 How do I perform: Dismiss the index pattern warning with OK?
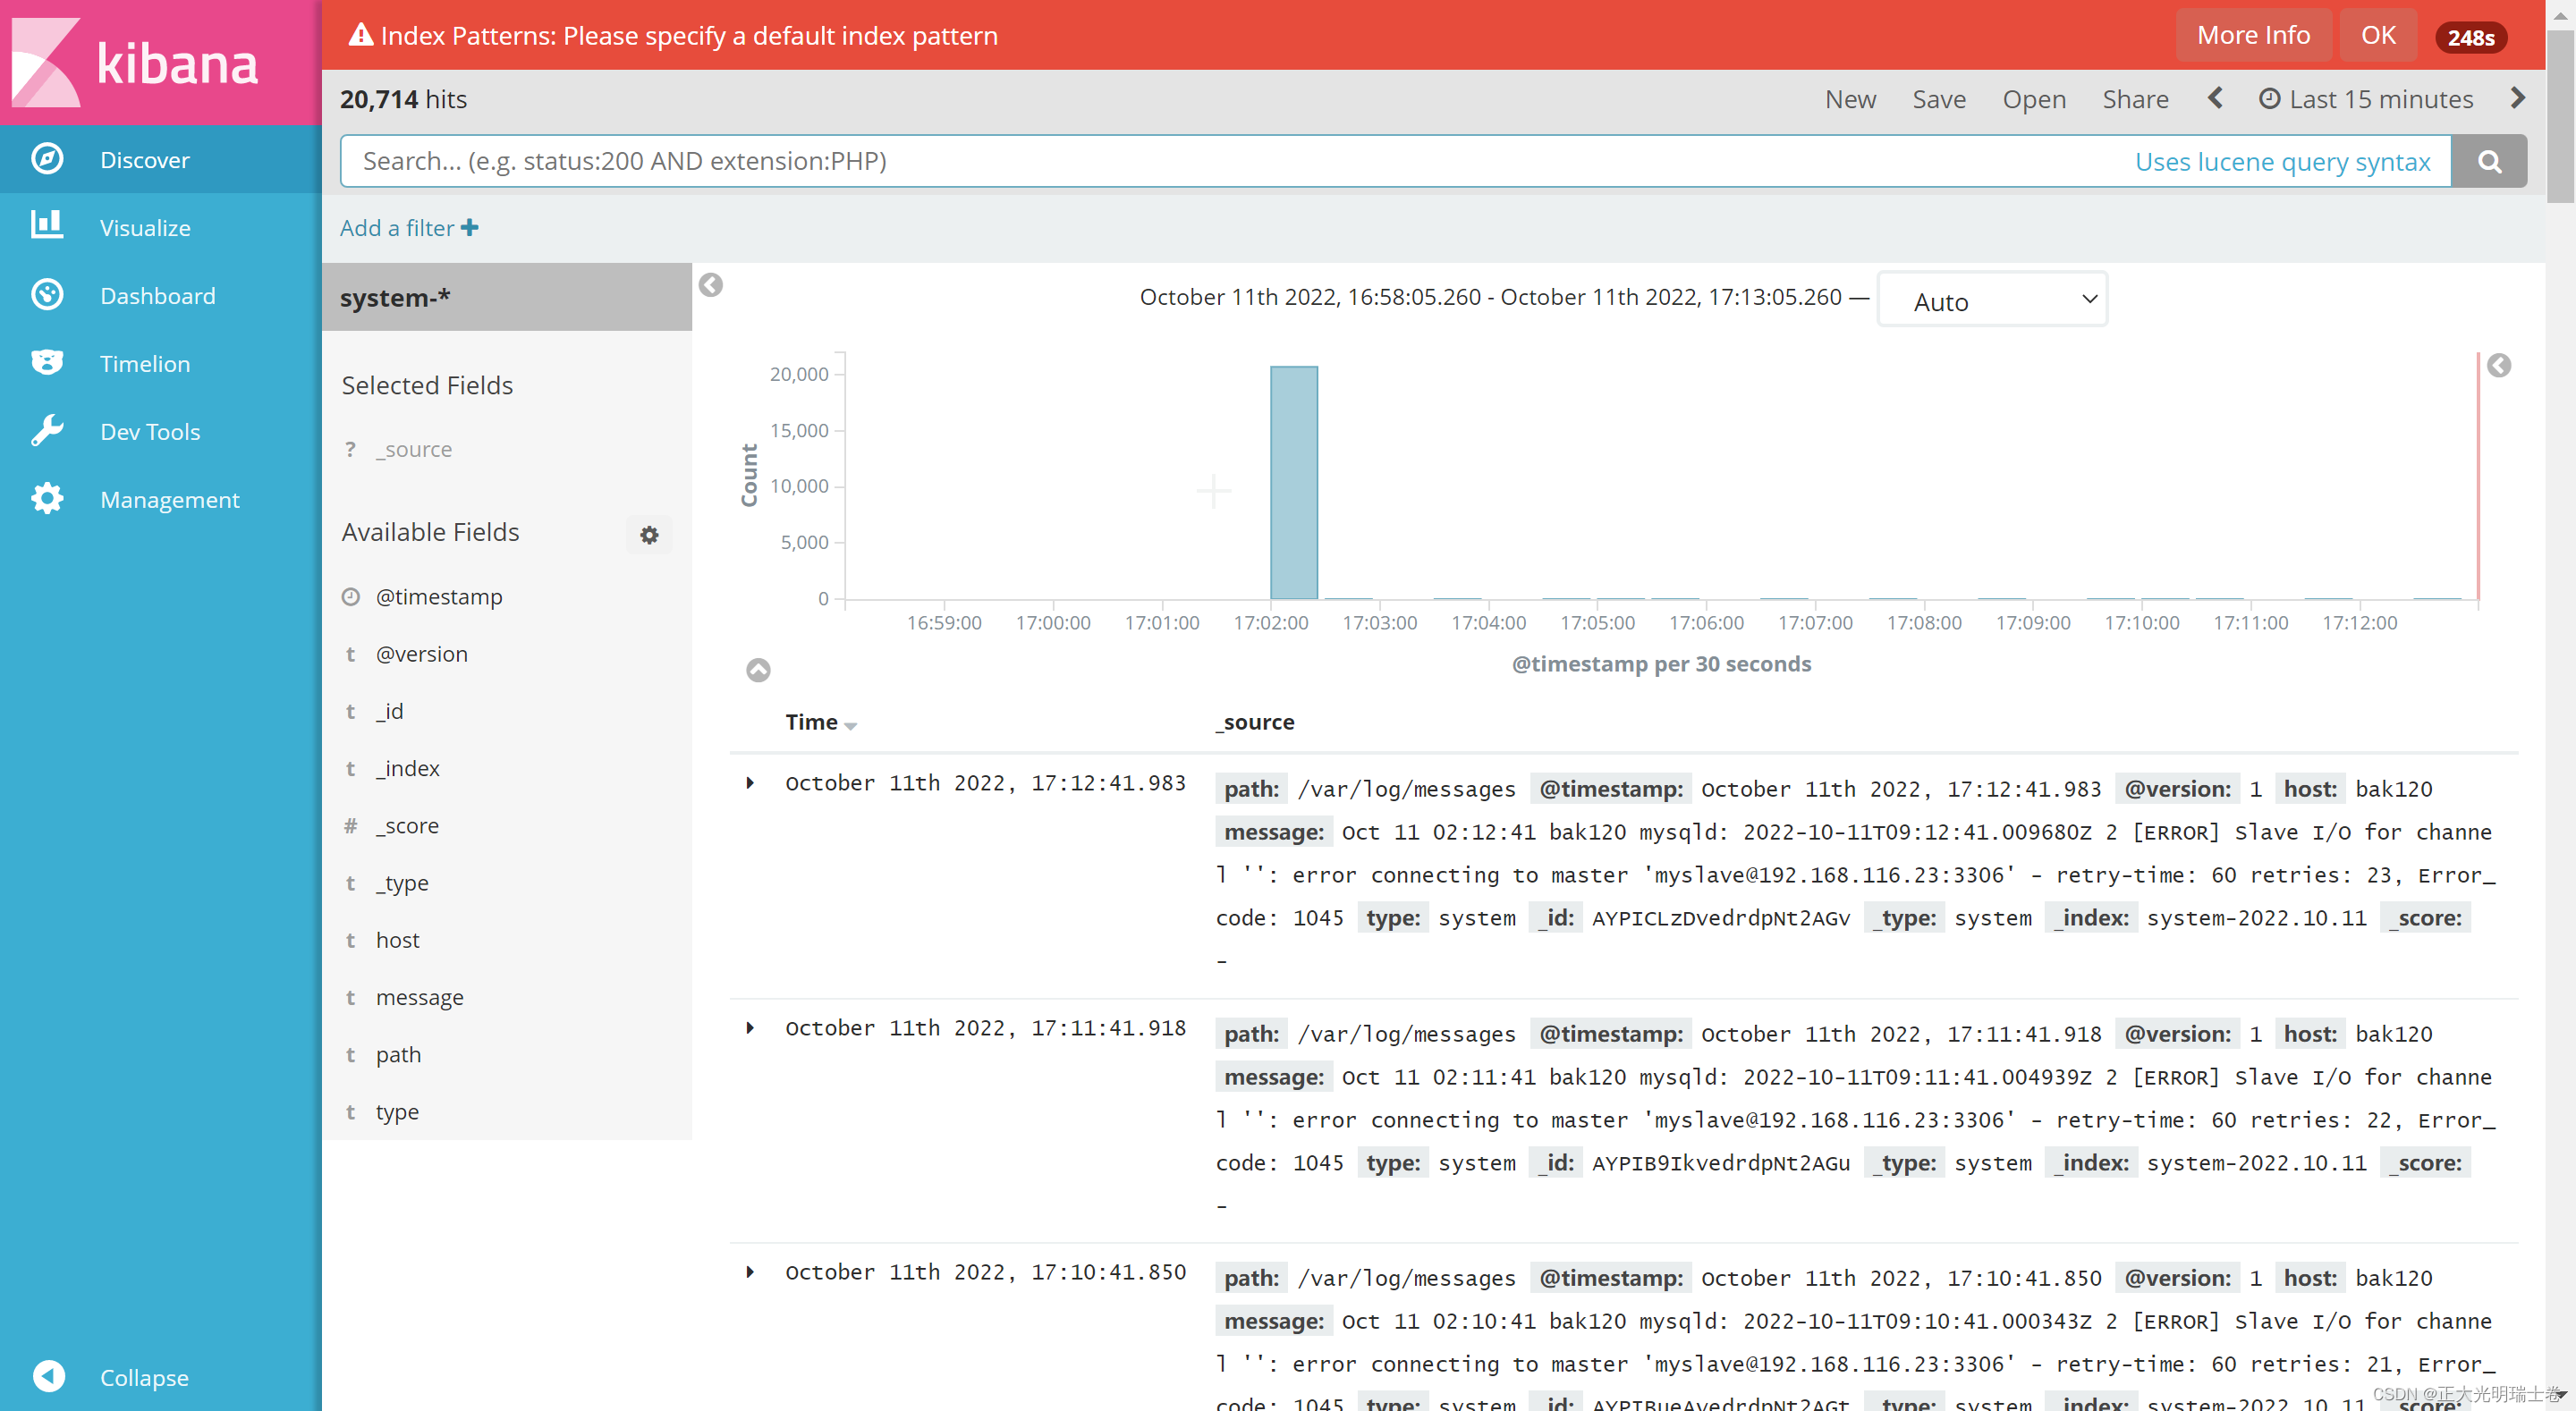pyautogui.click(x=2379, y=34)
